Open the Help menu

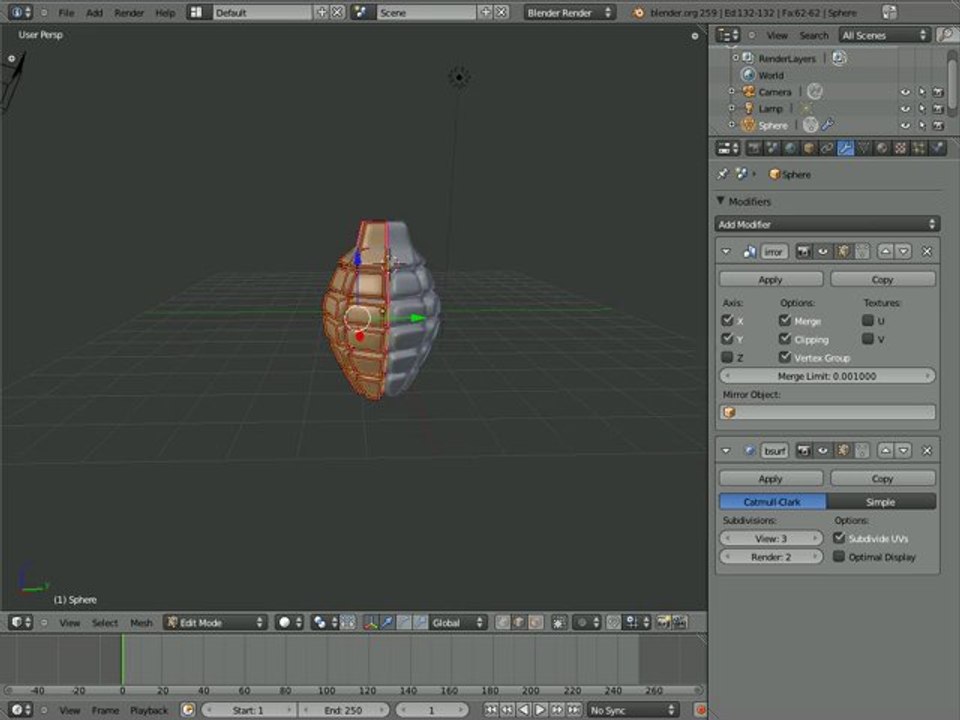pyautogui.click(x=165, y=13)
